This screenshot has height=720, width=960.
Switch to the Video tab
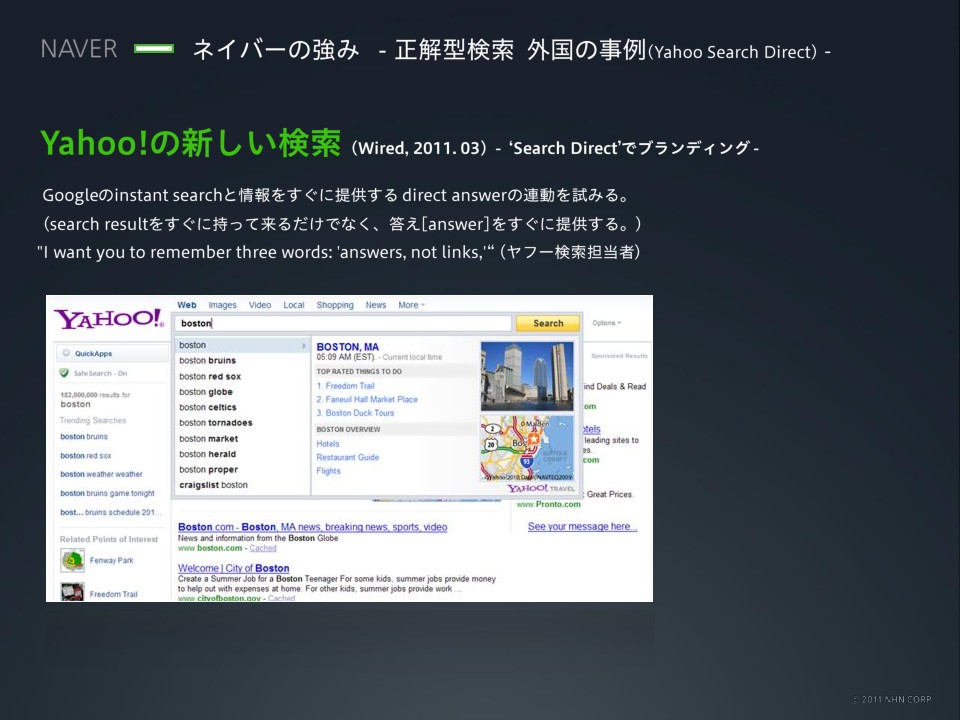[260, 305]
